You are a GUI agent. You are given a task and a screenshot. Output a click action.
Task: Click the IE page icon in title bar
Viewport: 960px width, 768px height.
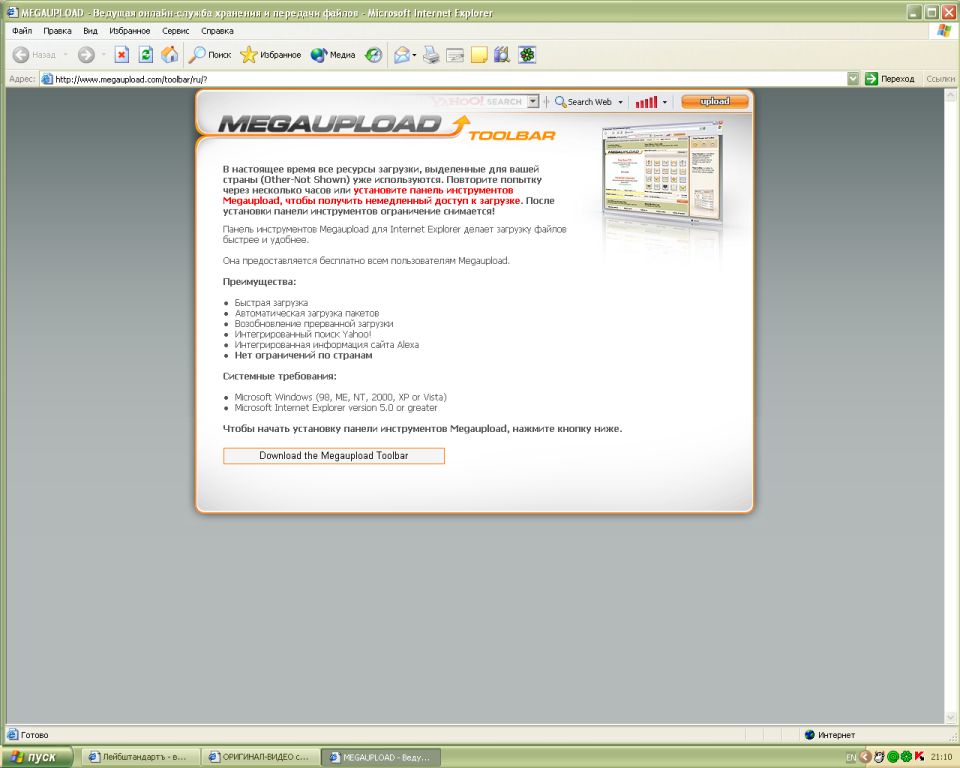[12, 12]
